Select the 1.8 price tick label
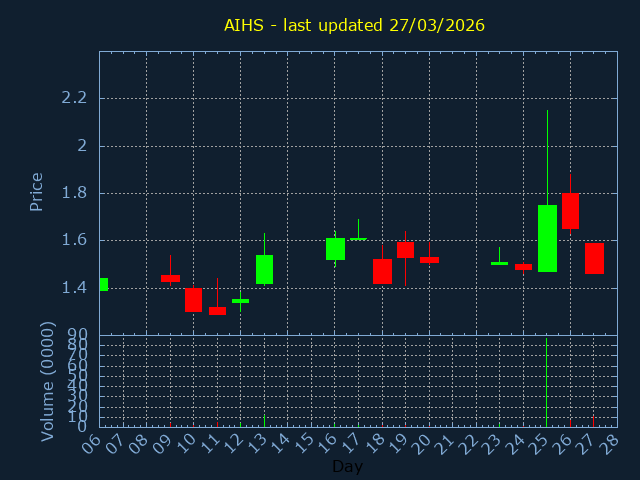Viewport: 640px width, 480px height. point(75,193)
